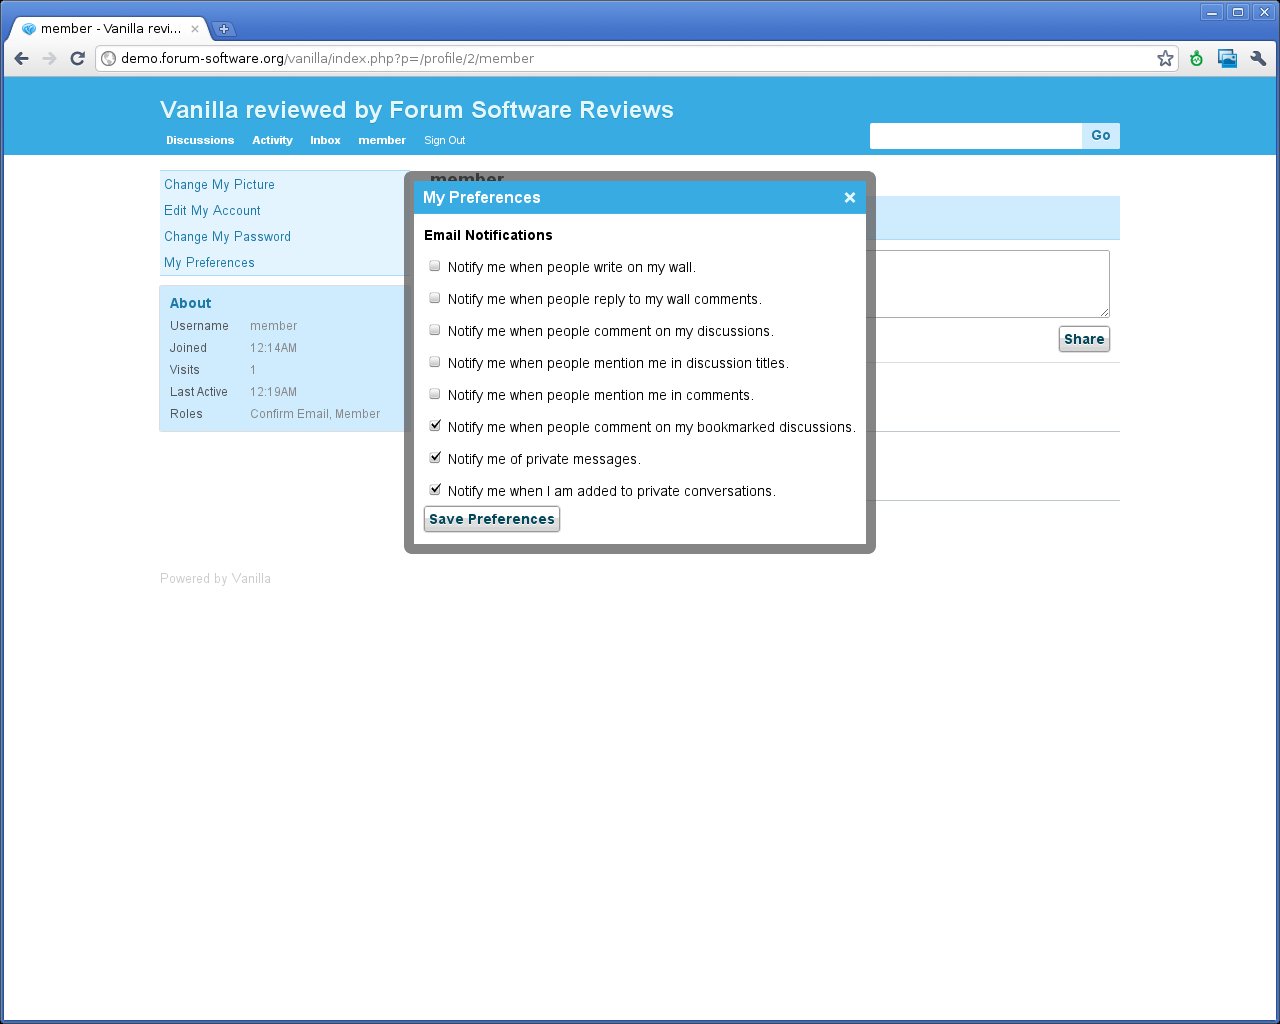
Task: Open the Discussions menu item
Action: click(200, 140)
